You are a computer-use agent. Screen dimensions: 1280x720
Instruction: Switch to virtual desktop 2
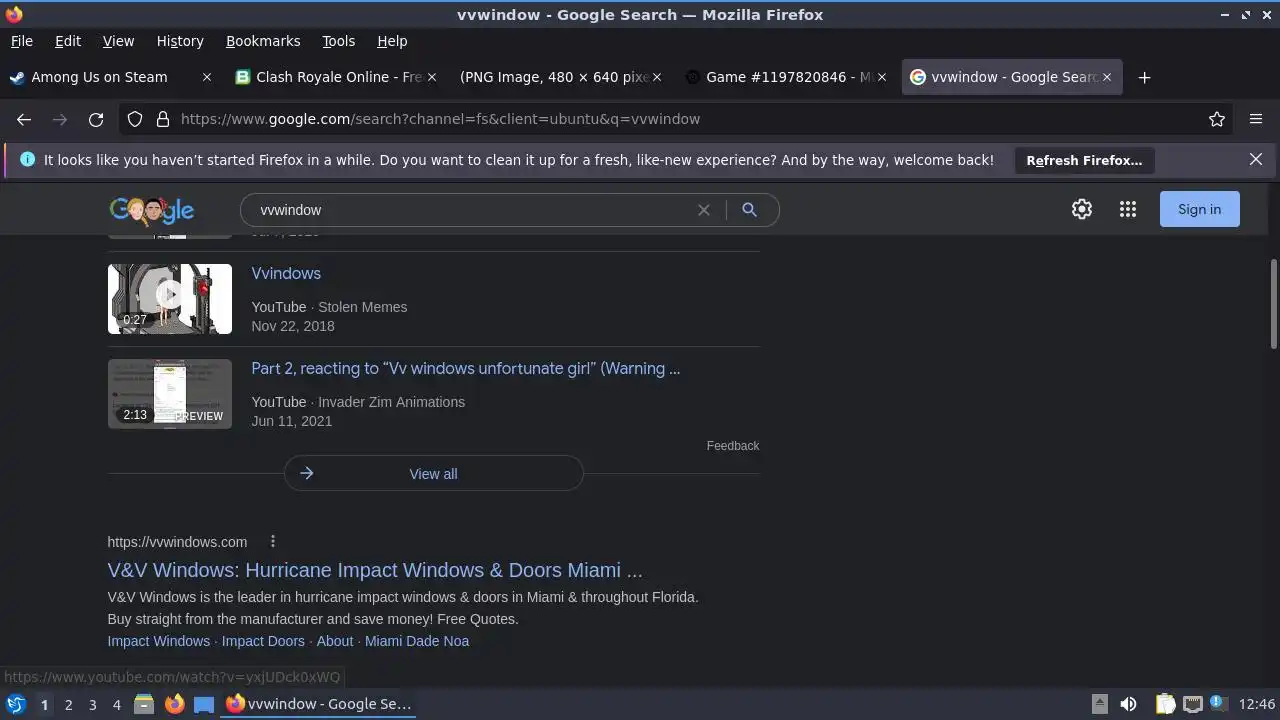[x=68, y=705]
